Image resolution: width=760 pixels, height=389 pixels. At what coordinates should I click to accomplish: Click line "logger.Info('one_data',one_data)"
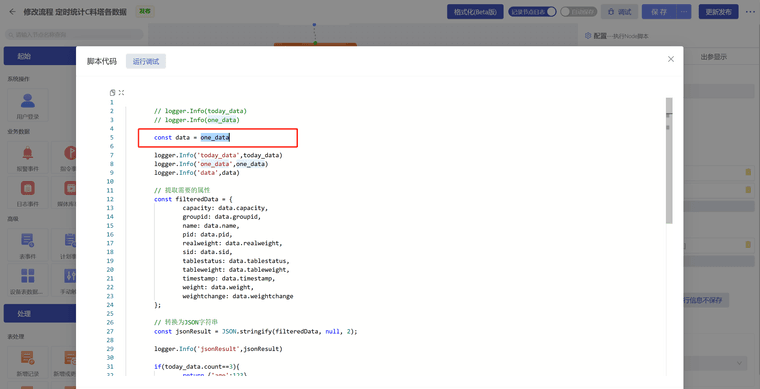tap(211, 164)
